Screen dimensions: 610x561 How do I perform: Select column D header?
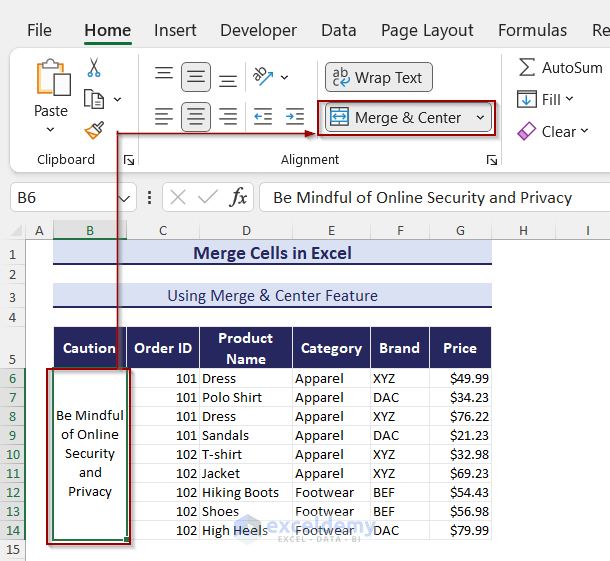pos(246,230)
